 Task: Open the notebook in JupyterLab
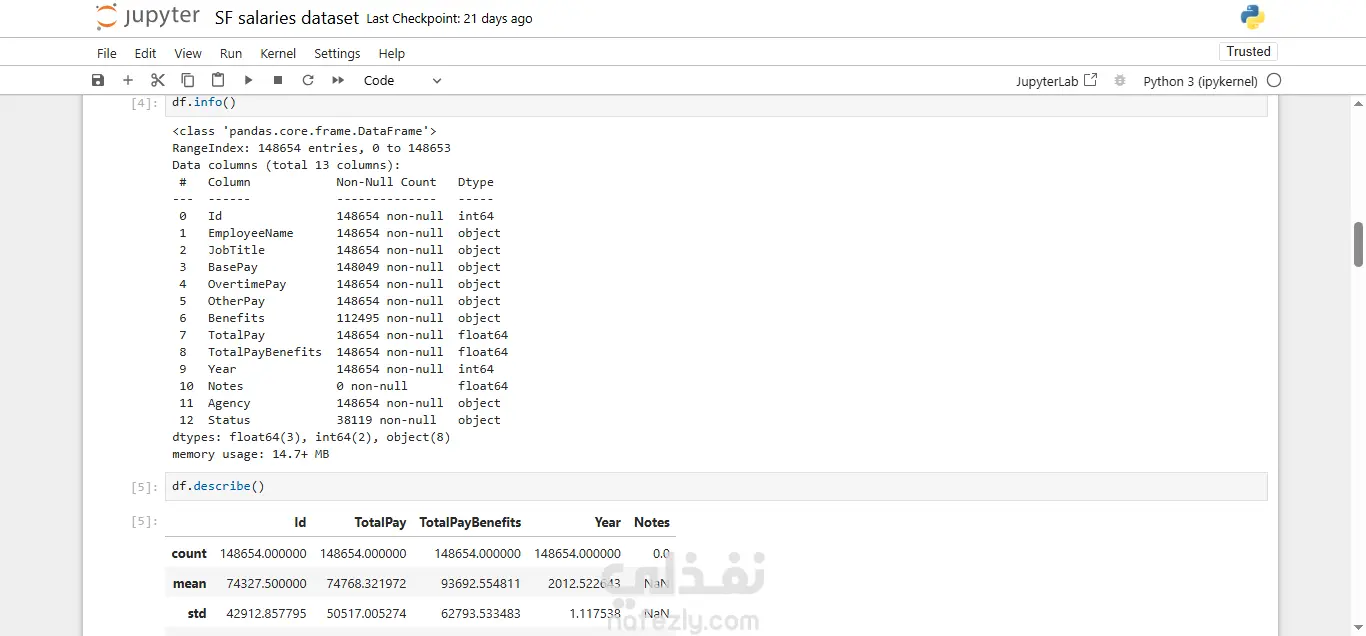1057,81
